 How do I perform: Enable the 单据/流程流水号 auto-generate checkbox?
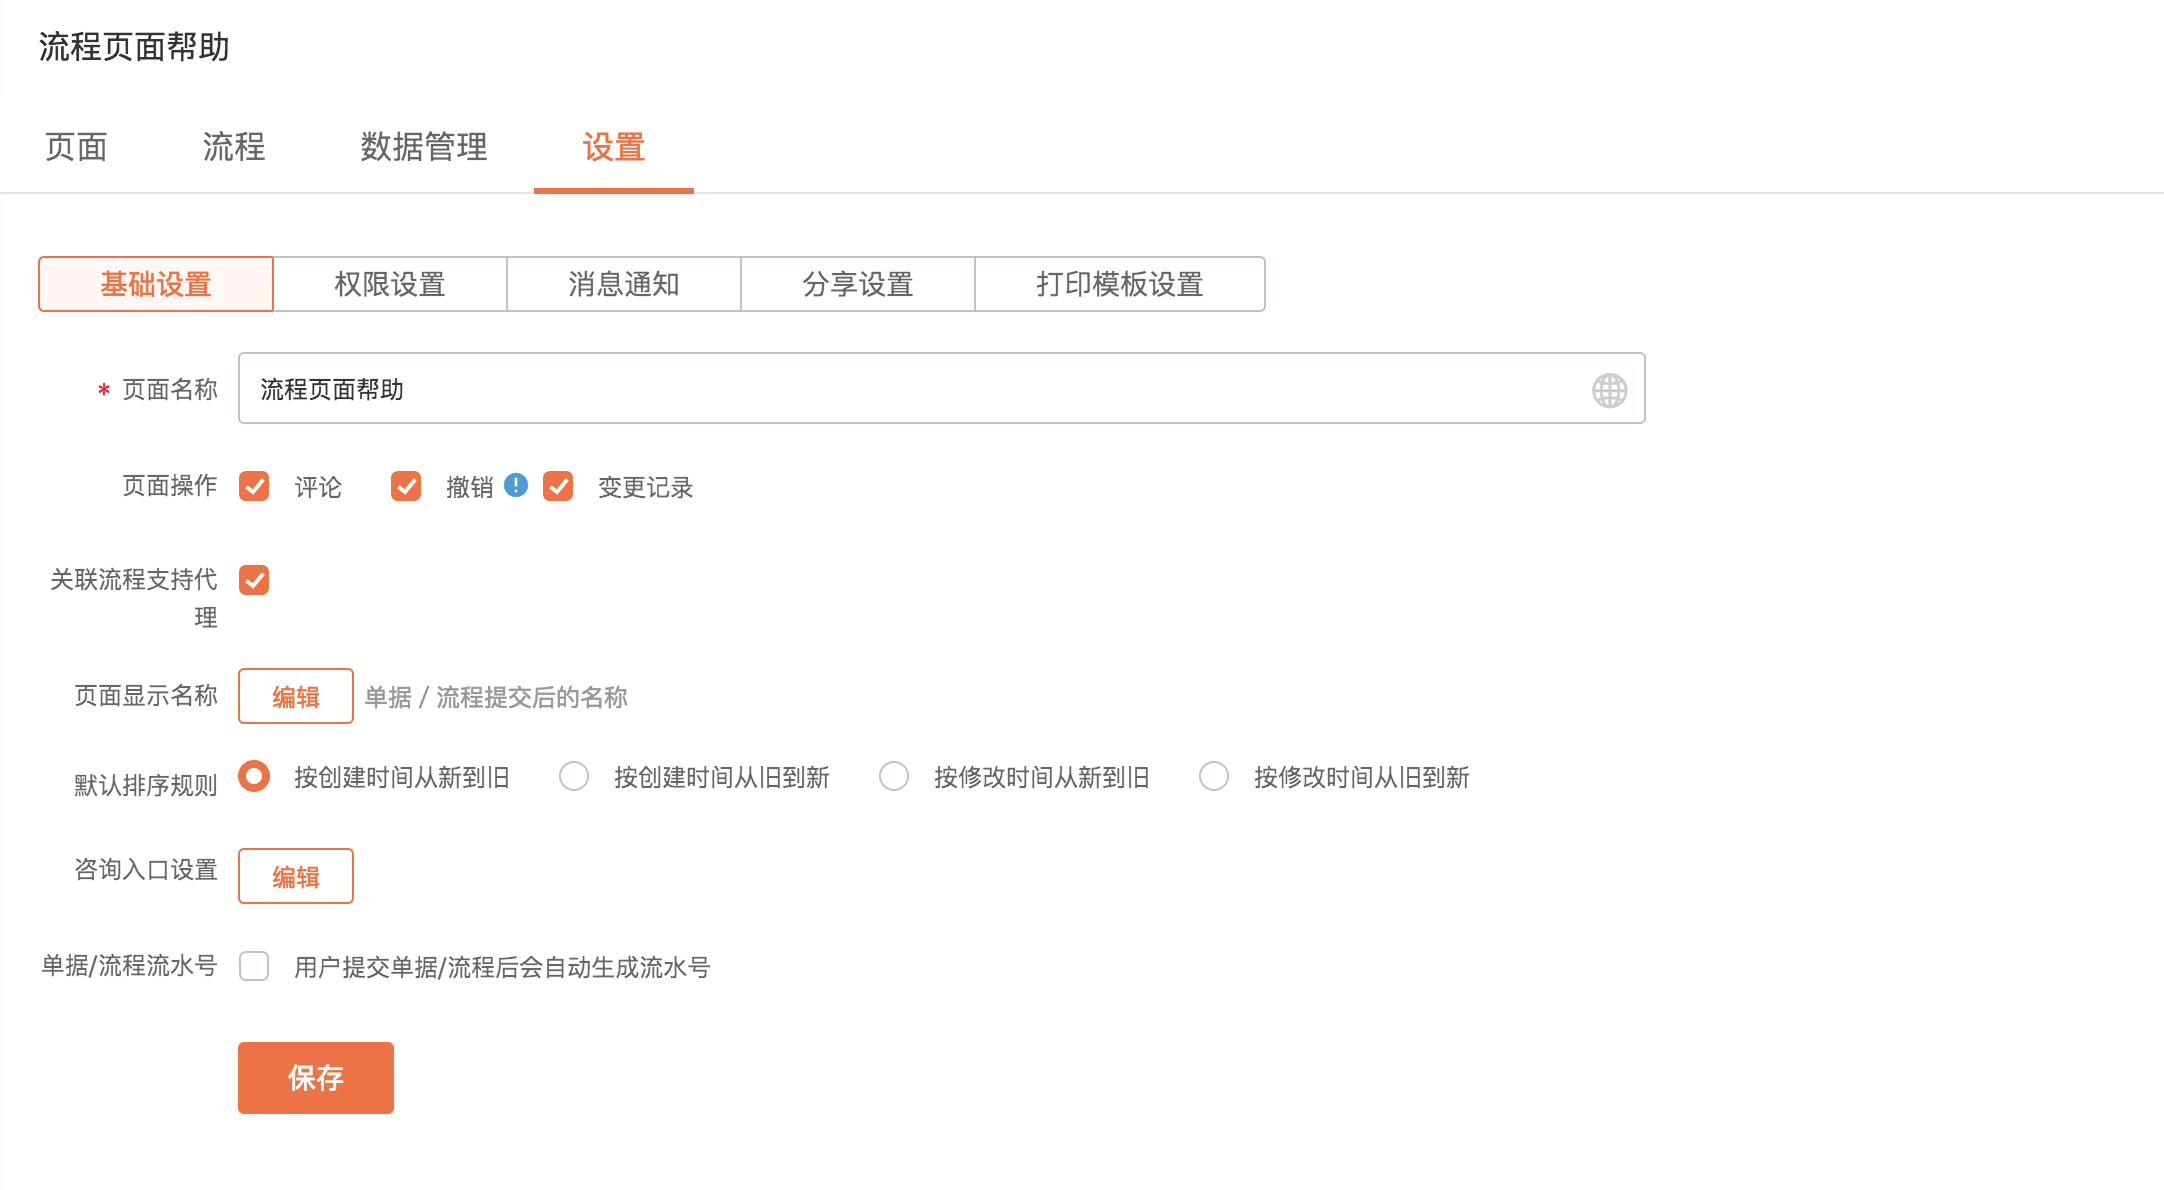click(254, 966)
